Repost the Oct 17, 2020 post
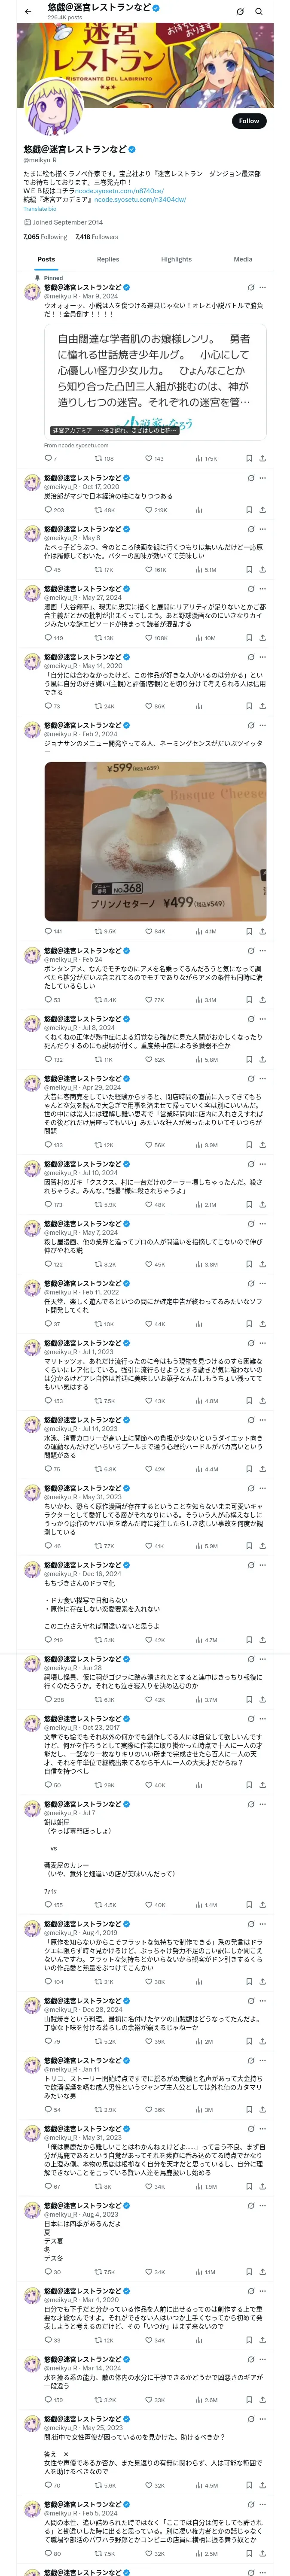Viewport: 290px width, 2576px height. (104, 510)
